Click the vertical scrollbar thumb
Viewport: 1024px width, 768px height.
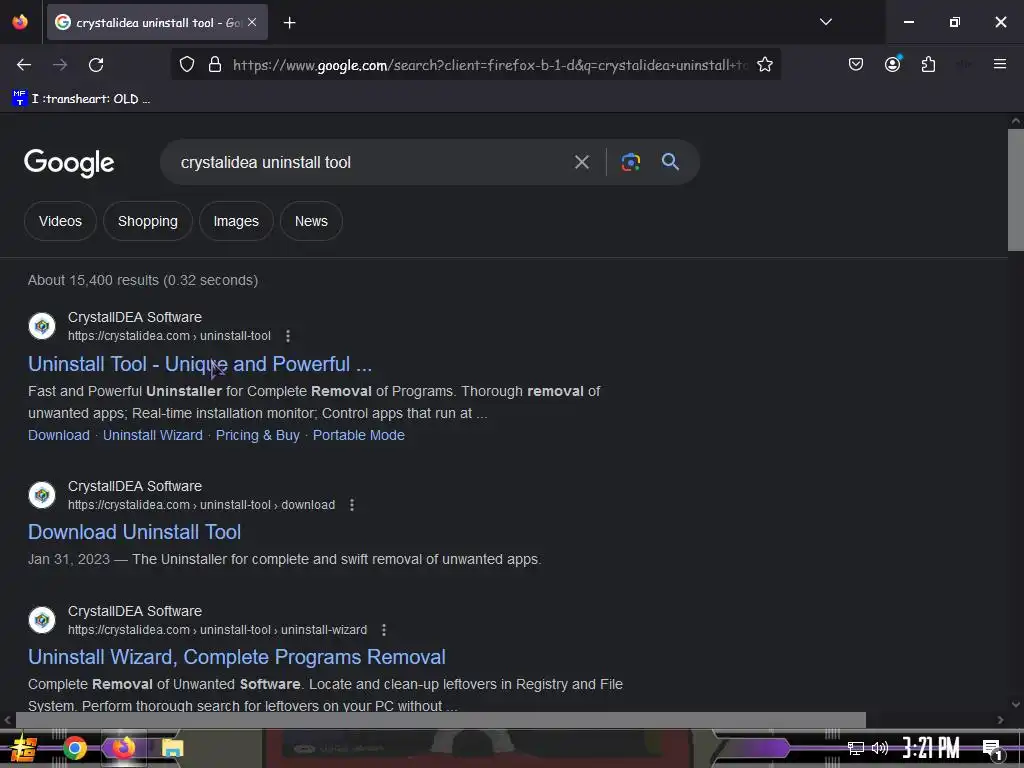point(1016,189)
